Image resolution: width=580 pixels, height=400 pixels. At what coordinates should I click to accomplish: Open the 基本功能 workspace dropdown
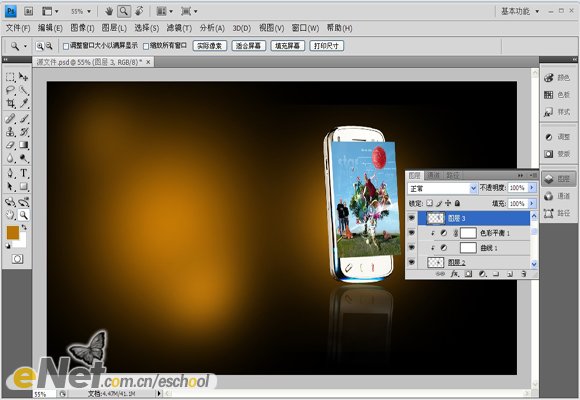tap(520, 11)
